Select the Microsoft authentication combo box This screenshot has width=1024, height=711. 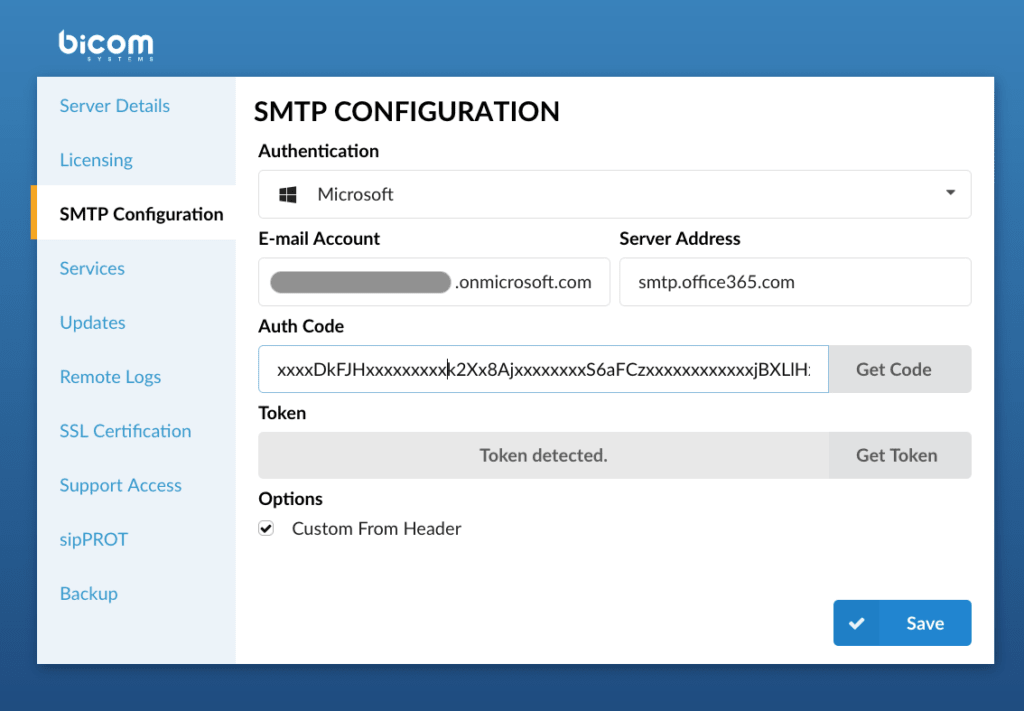point(615,195)
